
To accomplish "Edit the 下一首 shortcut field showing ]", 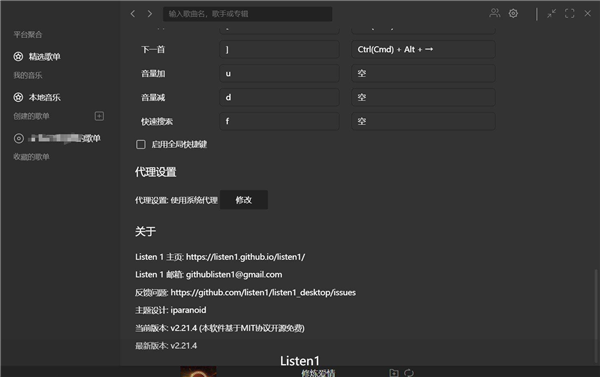I will coord(279,49).
